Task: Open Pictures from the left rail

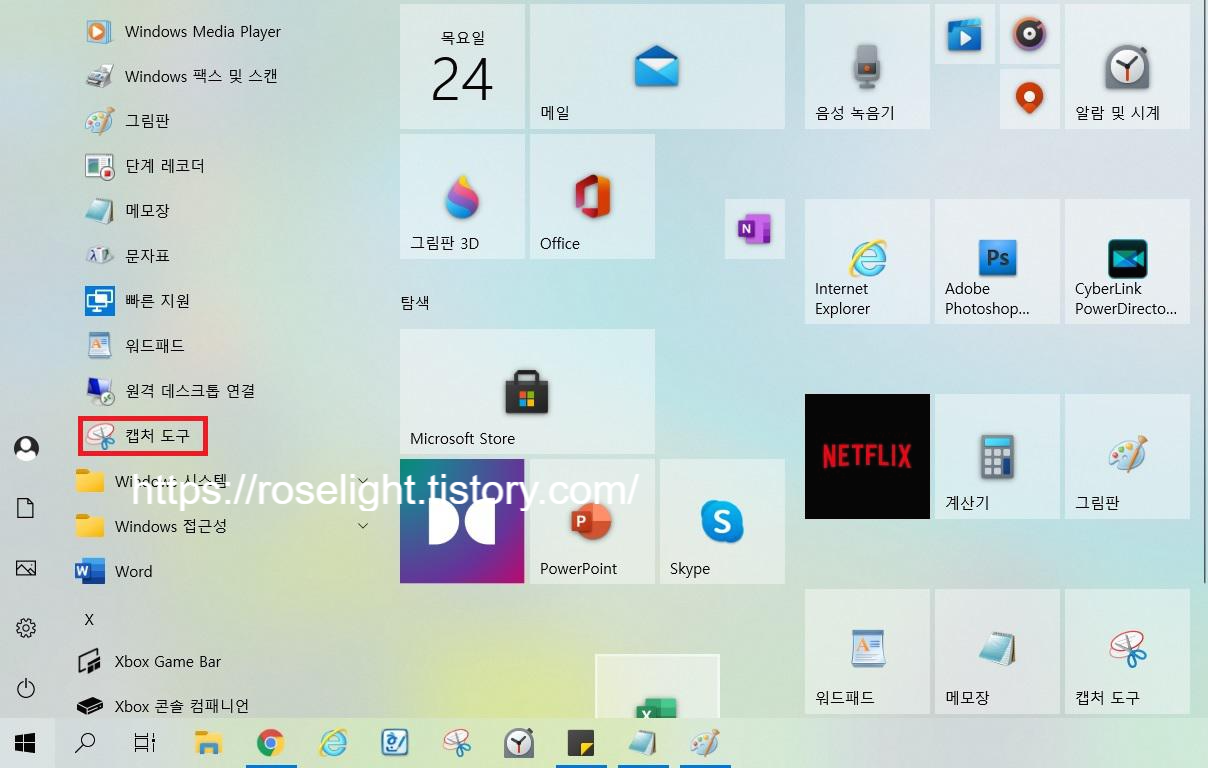Action: tap(26, 569)
